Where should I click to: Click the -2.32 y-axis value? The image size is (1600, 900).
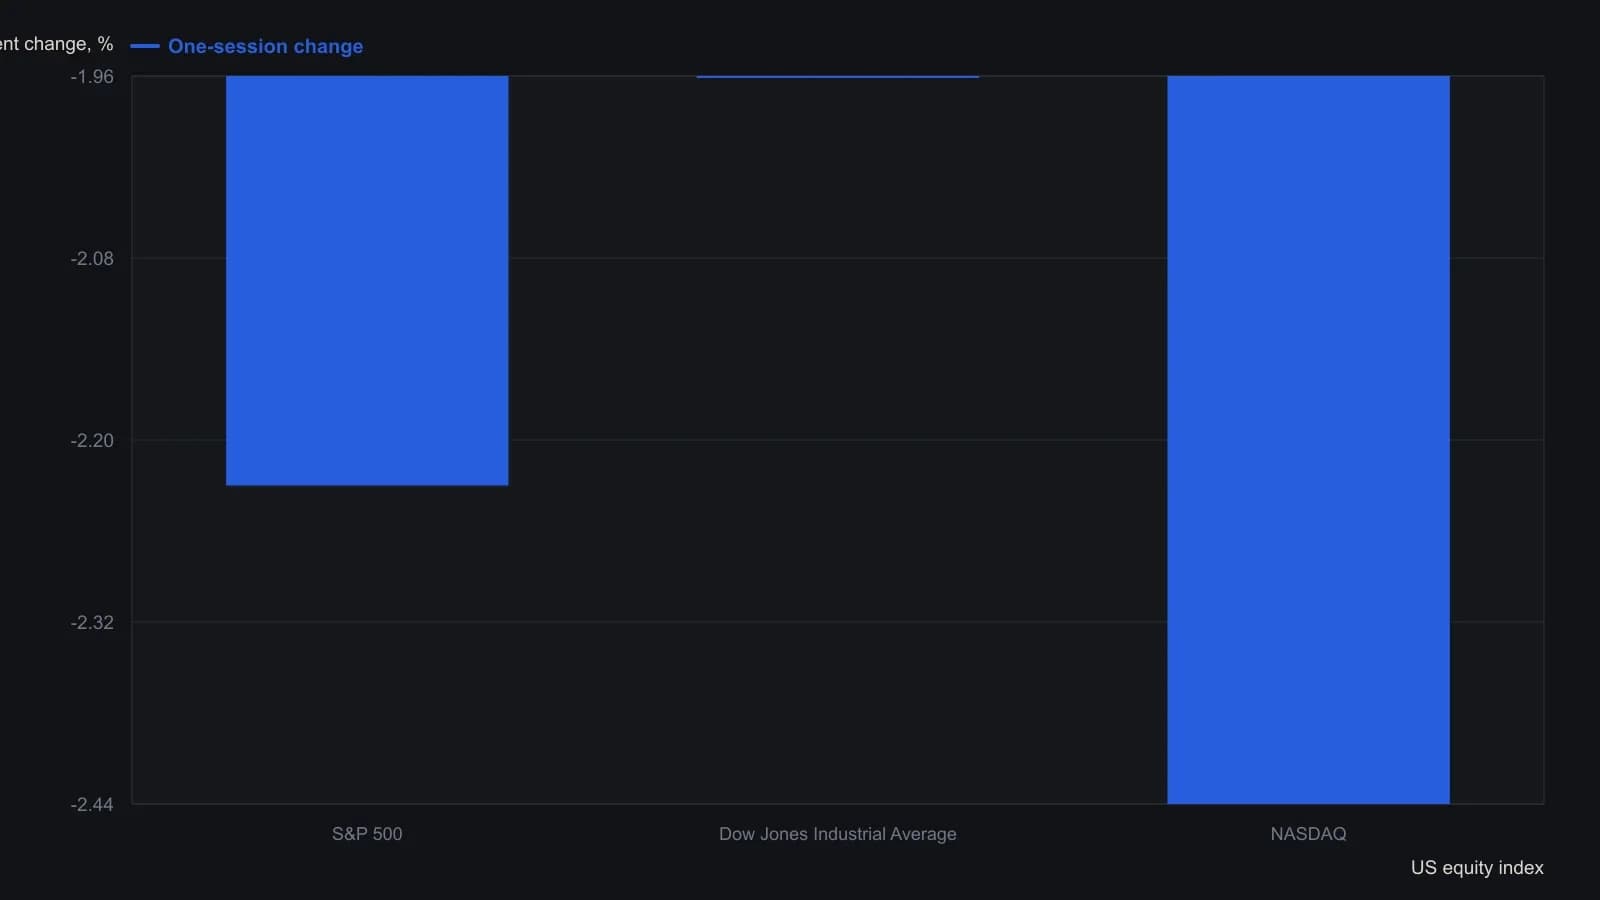(x=92, y=623)
